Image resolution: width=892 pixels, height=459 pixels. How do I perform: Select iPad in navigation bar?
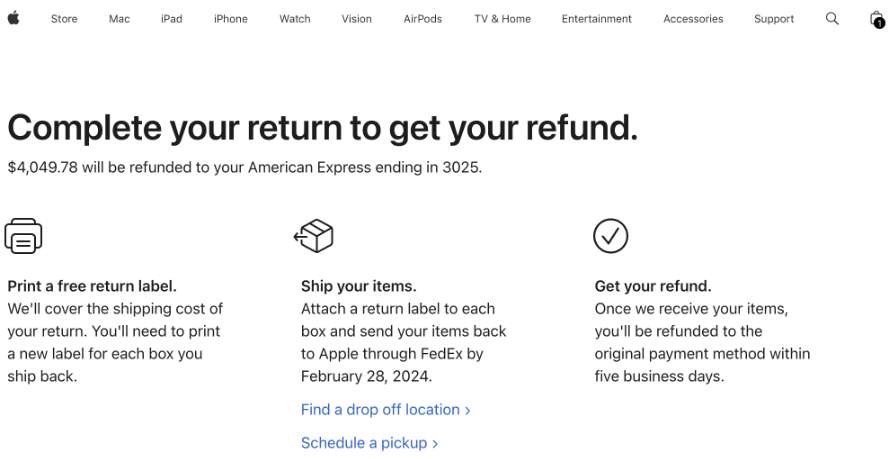[171, 19]
